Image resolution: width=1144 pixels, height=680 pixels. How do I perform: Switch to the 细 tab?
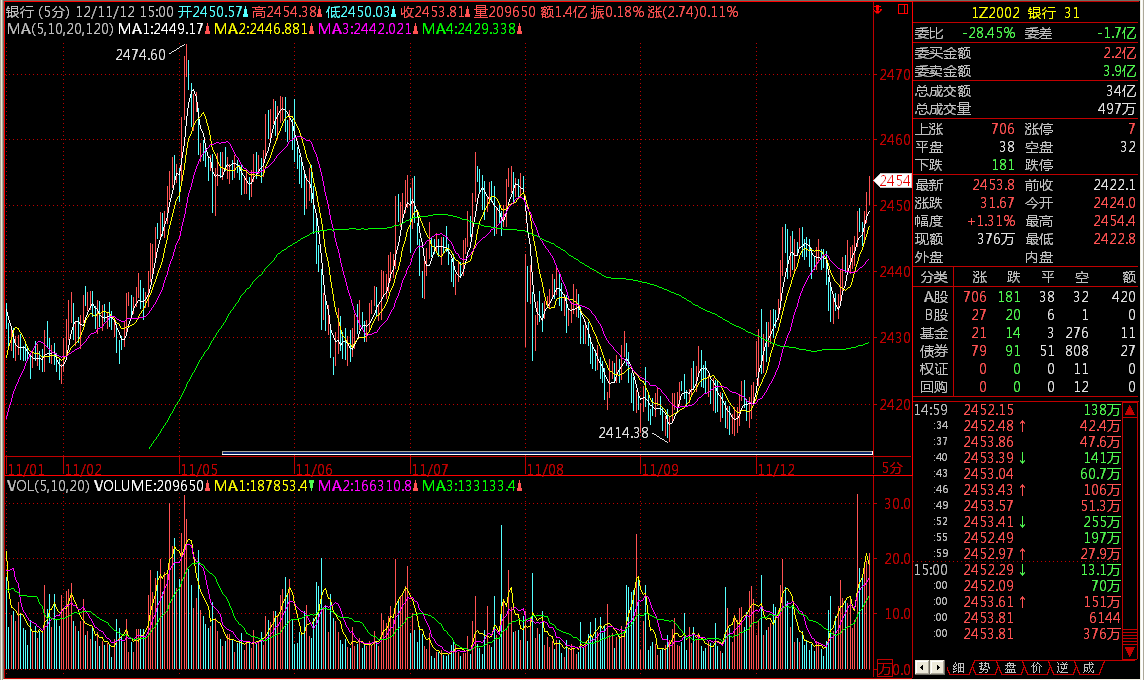958,668
